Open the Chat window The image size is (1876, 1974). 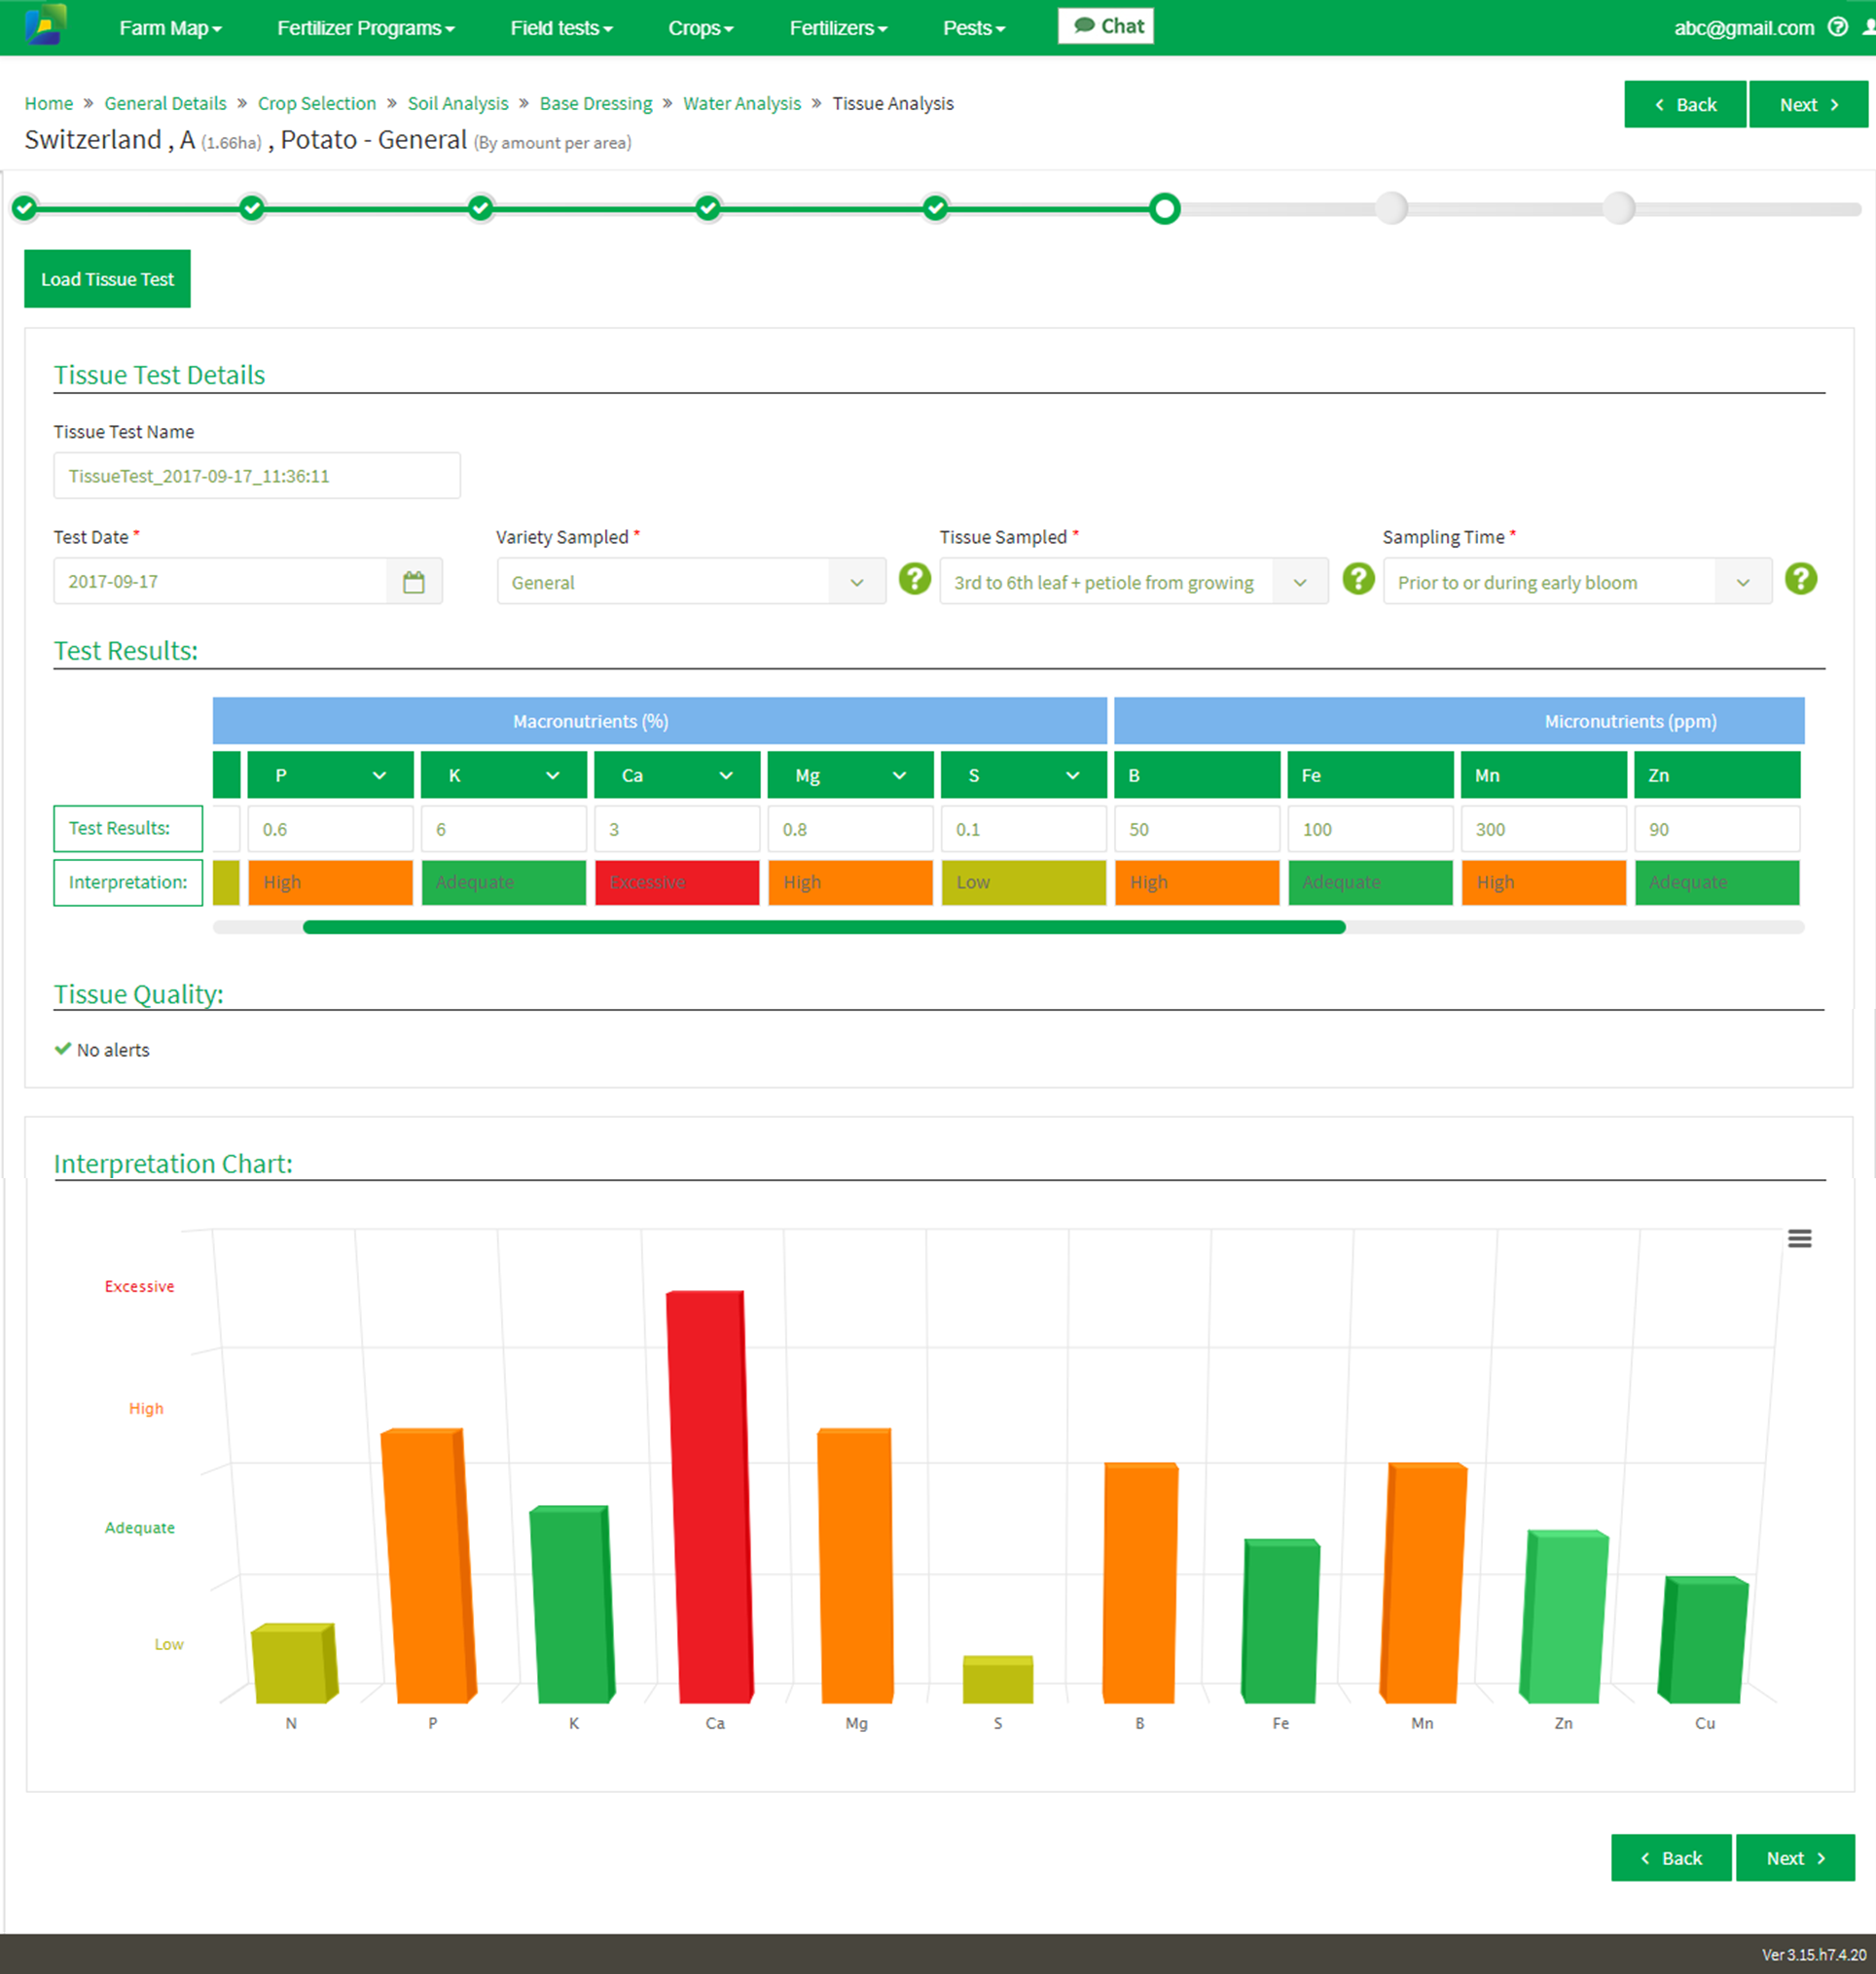(x=1106, y=26)
